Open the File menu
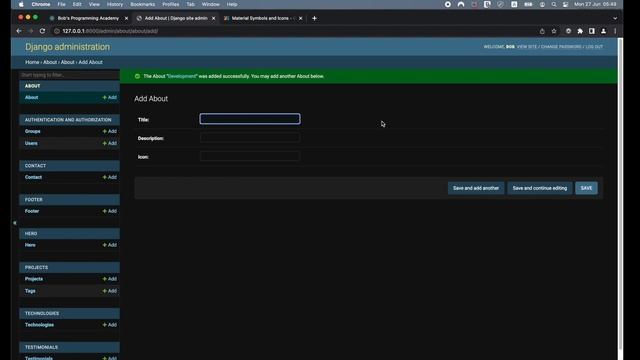The width and height of the screenshot is (640, 360). tap(61, 4)
